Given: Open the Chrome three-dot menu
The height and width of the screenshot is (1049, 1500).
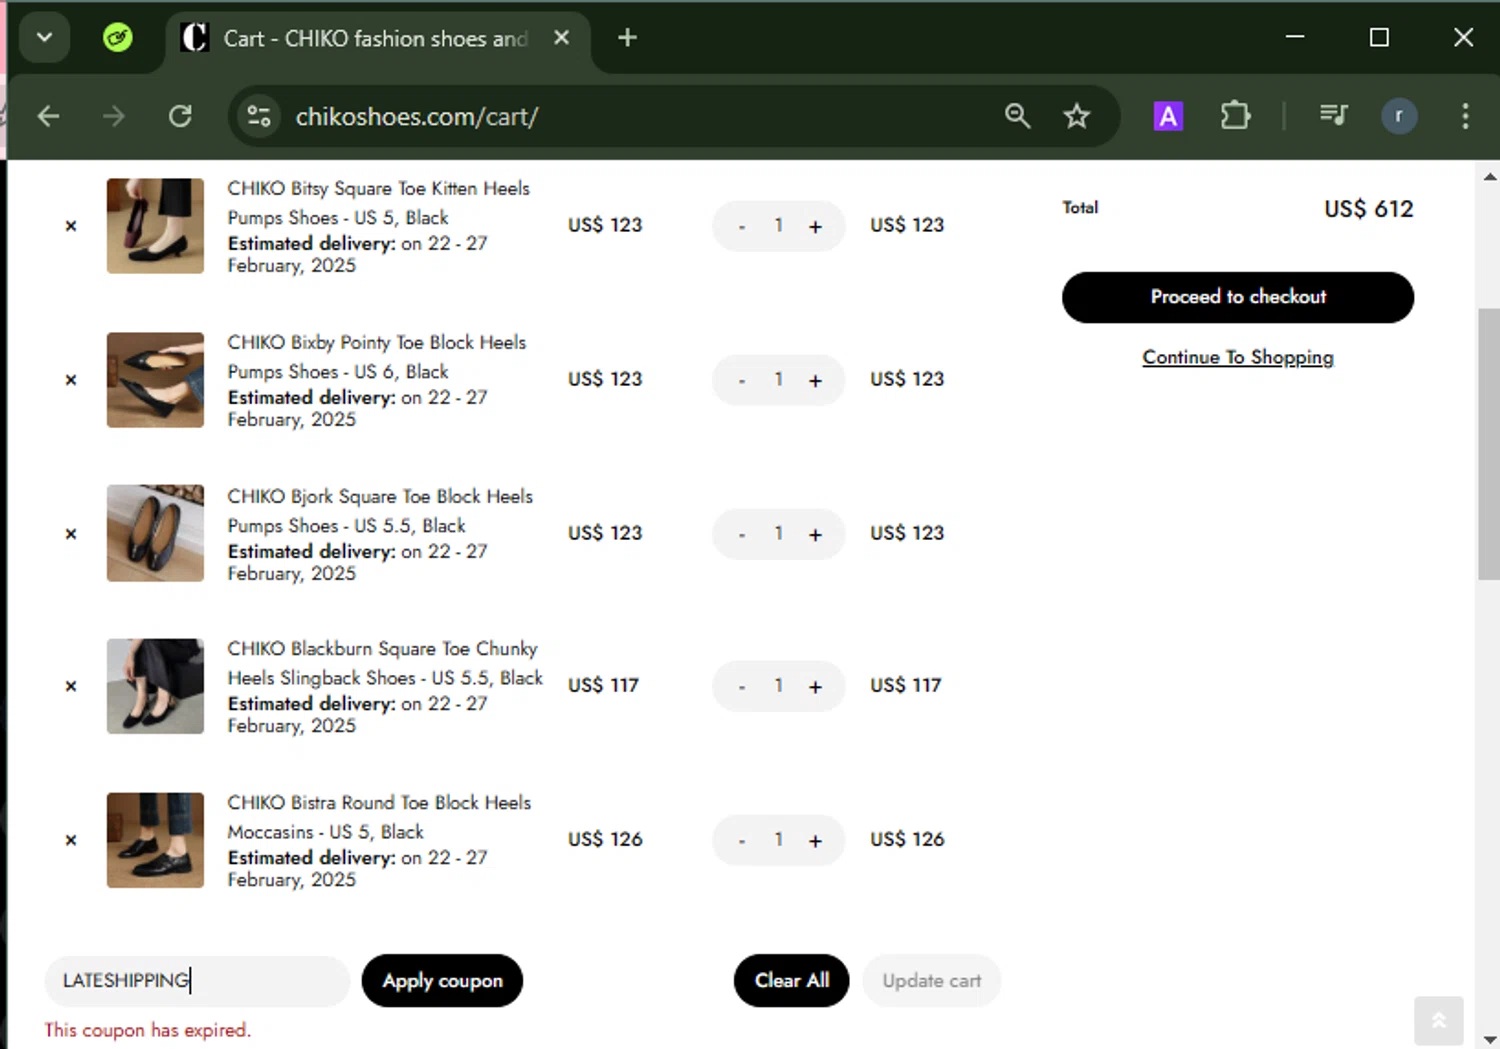Looking at the screenshot, I should point(1465,116).
